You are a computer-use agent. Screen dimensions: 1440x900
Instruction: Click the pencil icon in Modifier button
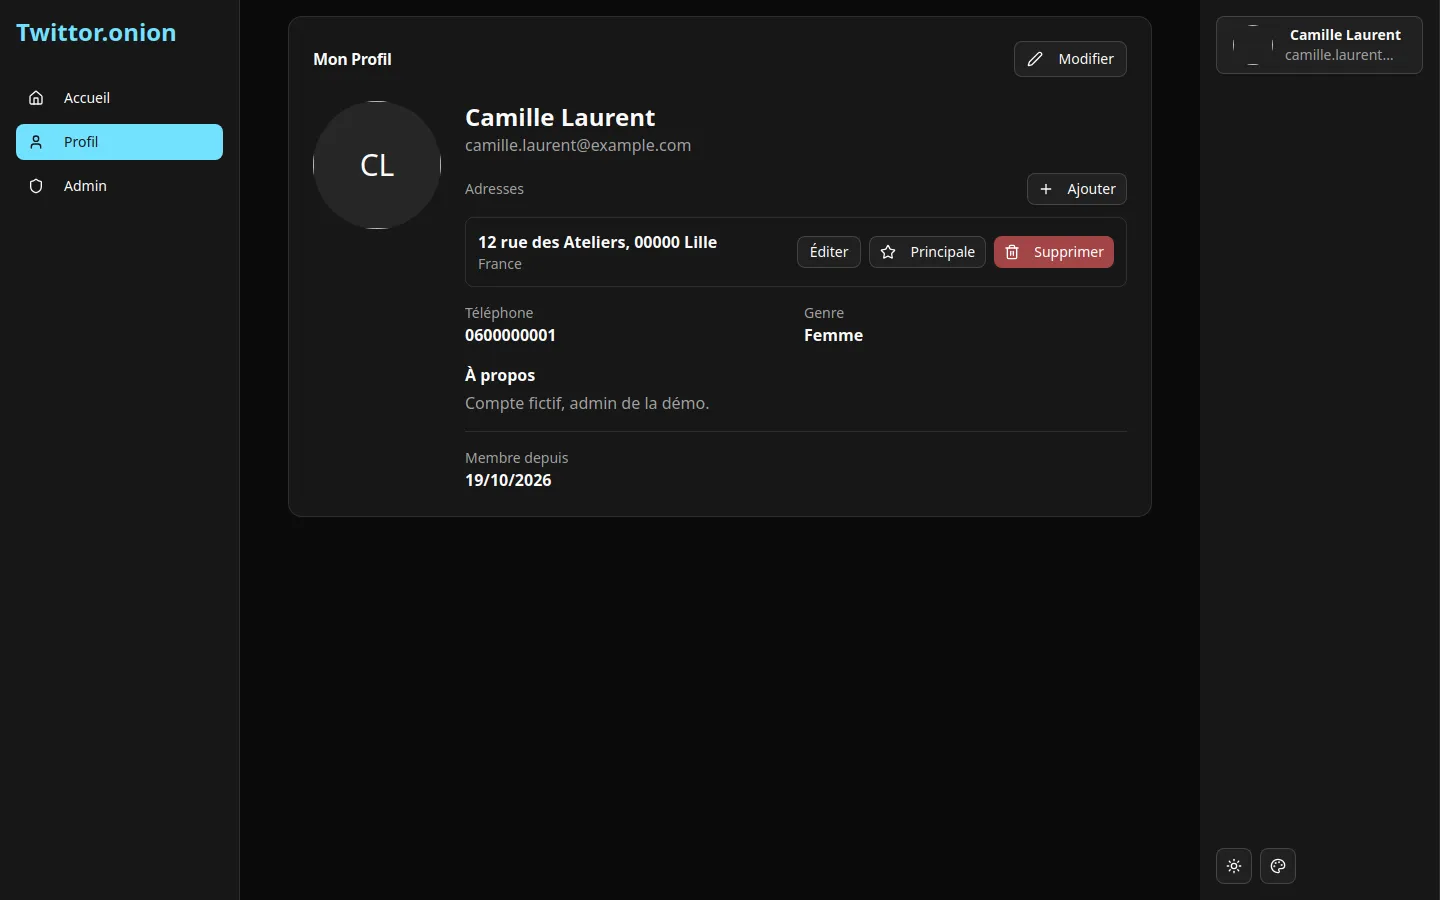pos(1035,59)
